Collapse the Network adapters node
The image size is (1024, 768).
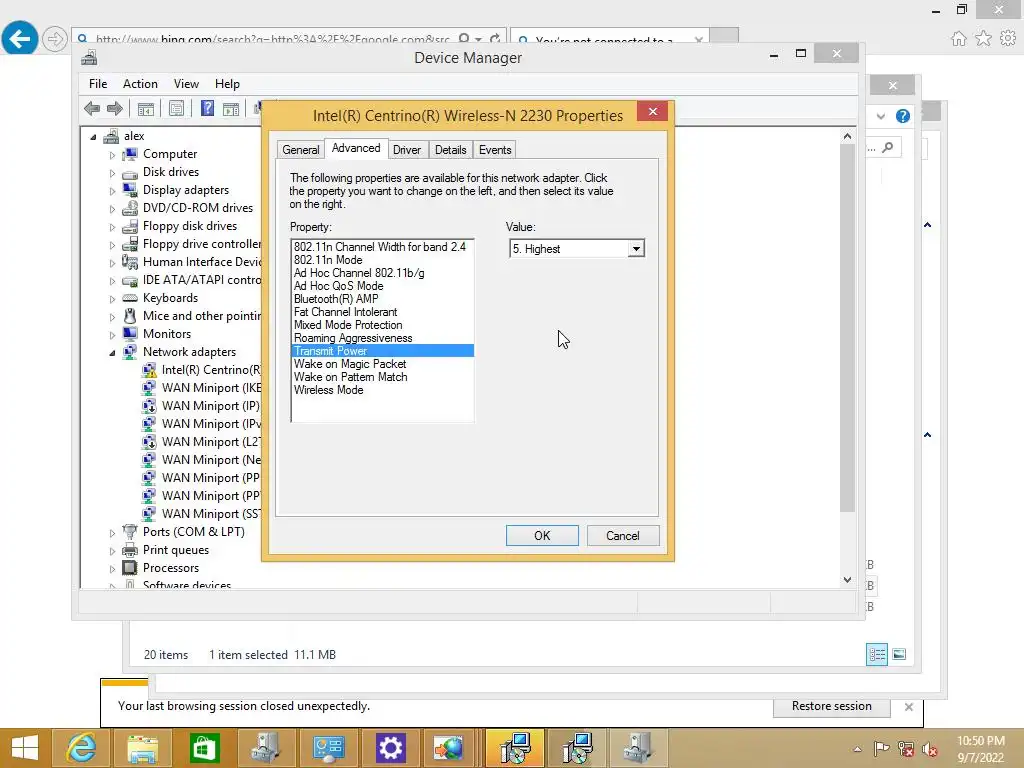pyautogui.click(x=112, y=353)
